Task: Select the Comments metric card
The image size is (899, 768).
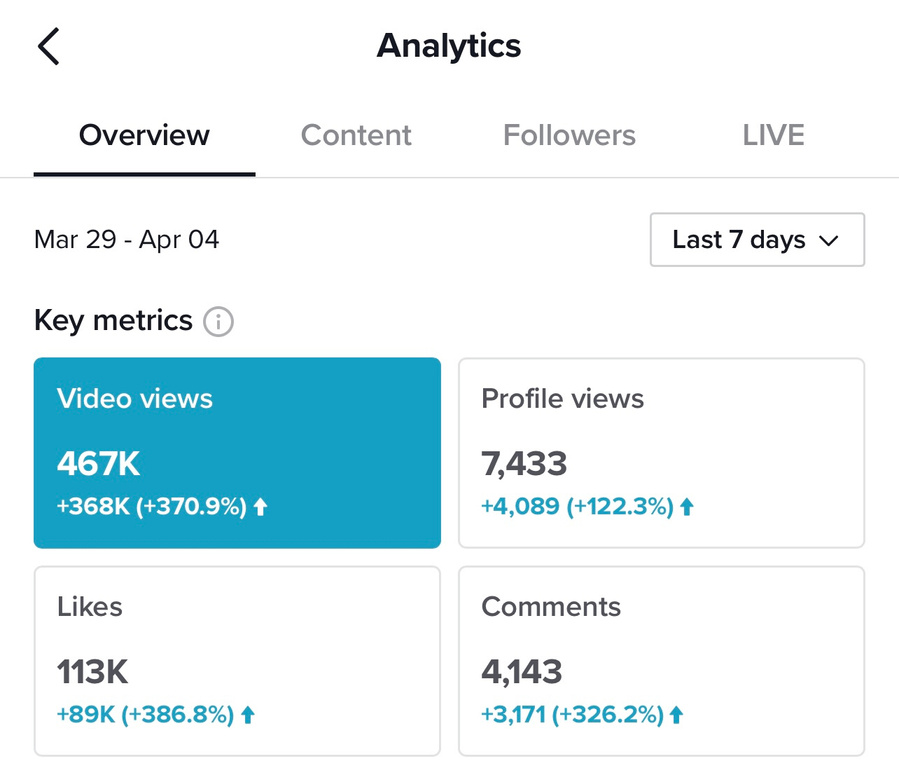Action: [661, 660]
